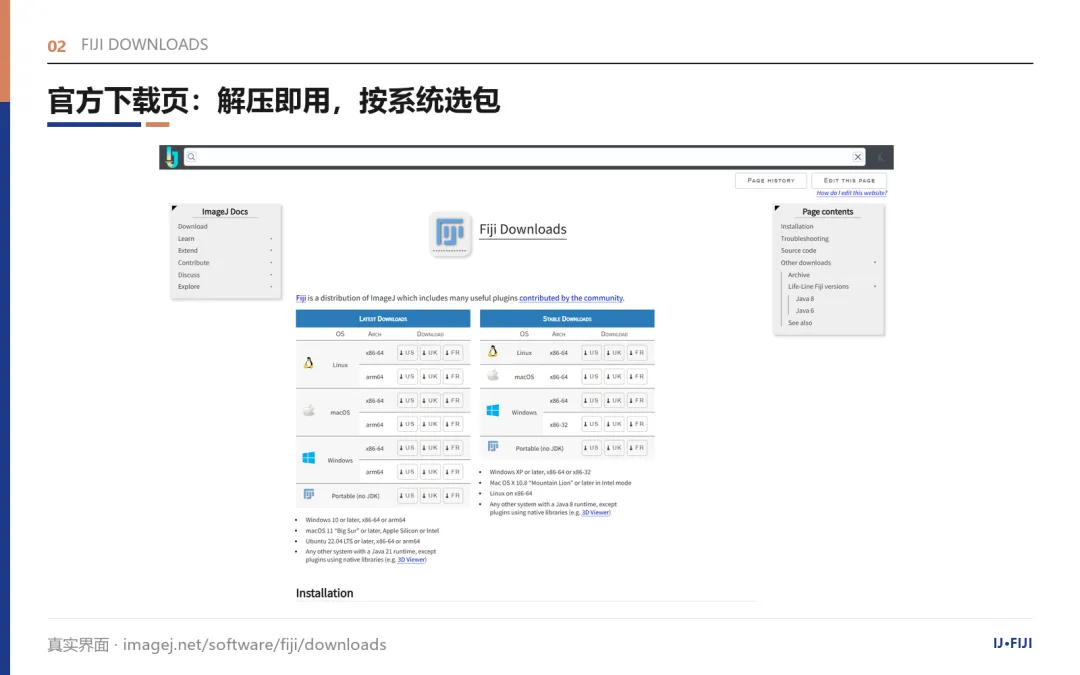Click the Installation section heading
The width and height of the screenshot is (1080, 675).
pos(324,593)
